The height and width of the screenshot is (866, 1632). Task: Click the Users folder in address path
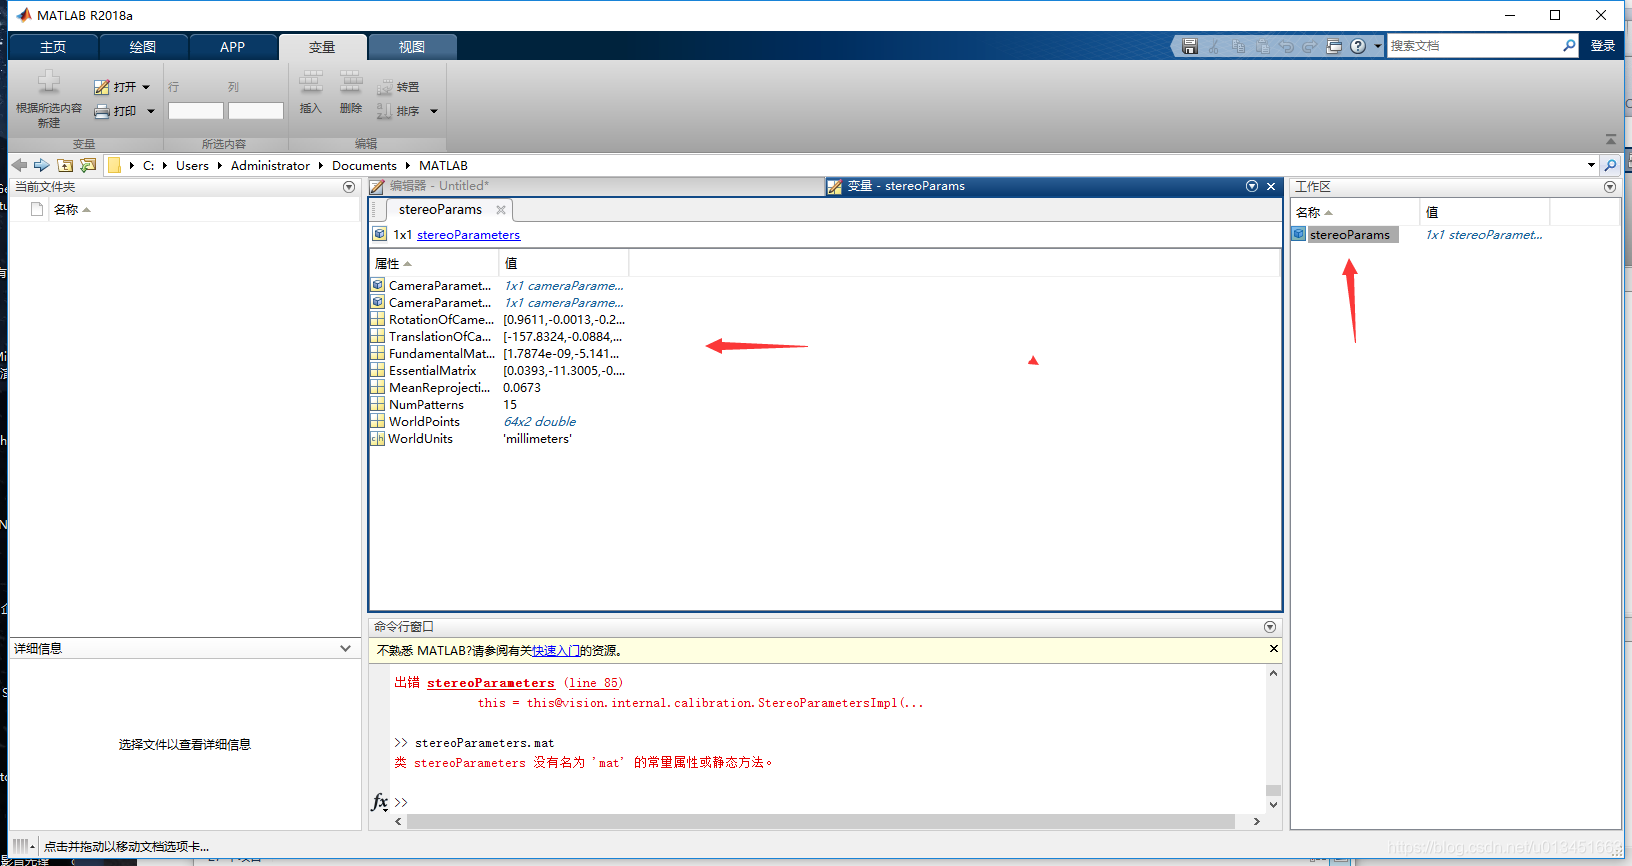[x=192, y=165]
